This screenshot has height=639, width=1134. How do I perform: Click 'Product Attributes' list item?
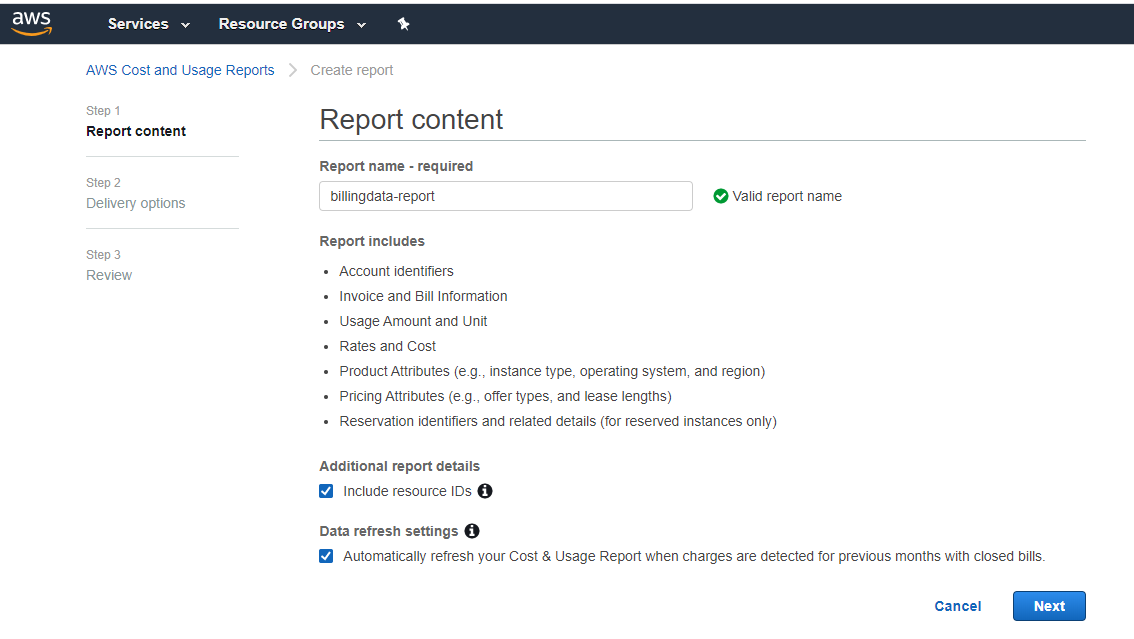(552, 372)
